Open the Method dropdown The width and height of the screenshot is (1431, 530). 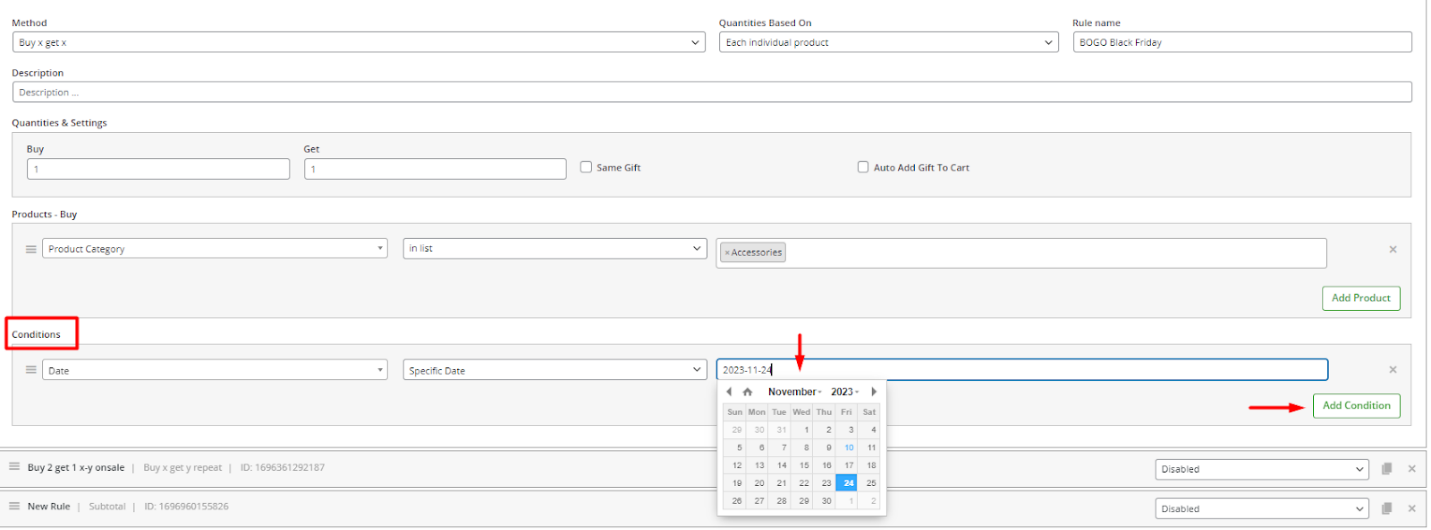[x=358, y=43]
